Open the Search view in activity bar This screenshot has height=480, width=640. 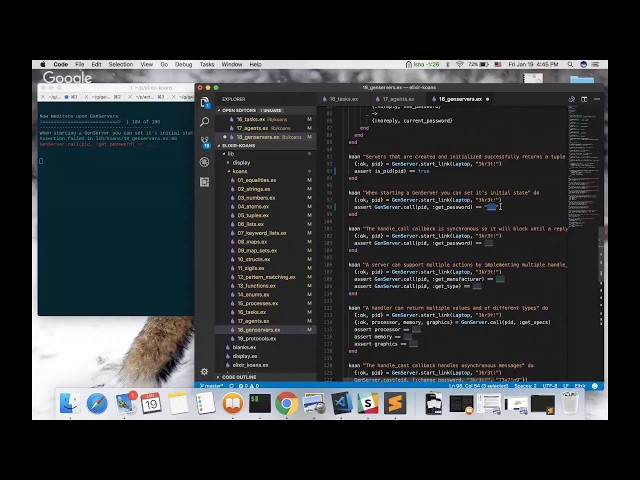click(x=205, y=122)
